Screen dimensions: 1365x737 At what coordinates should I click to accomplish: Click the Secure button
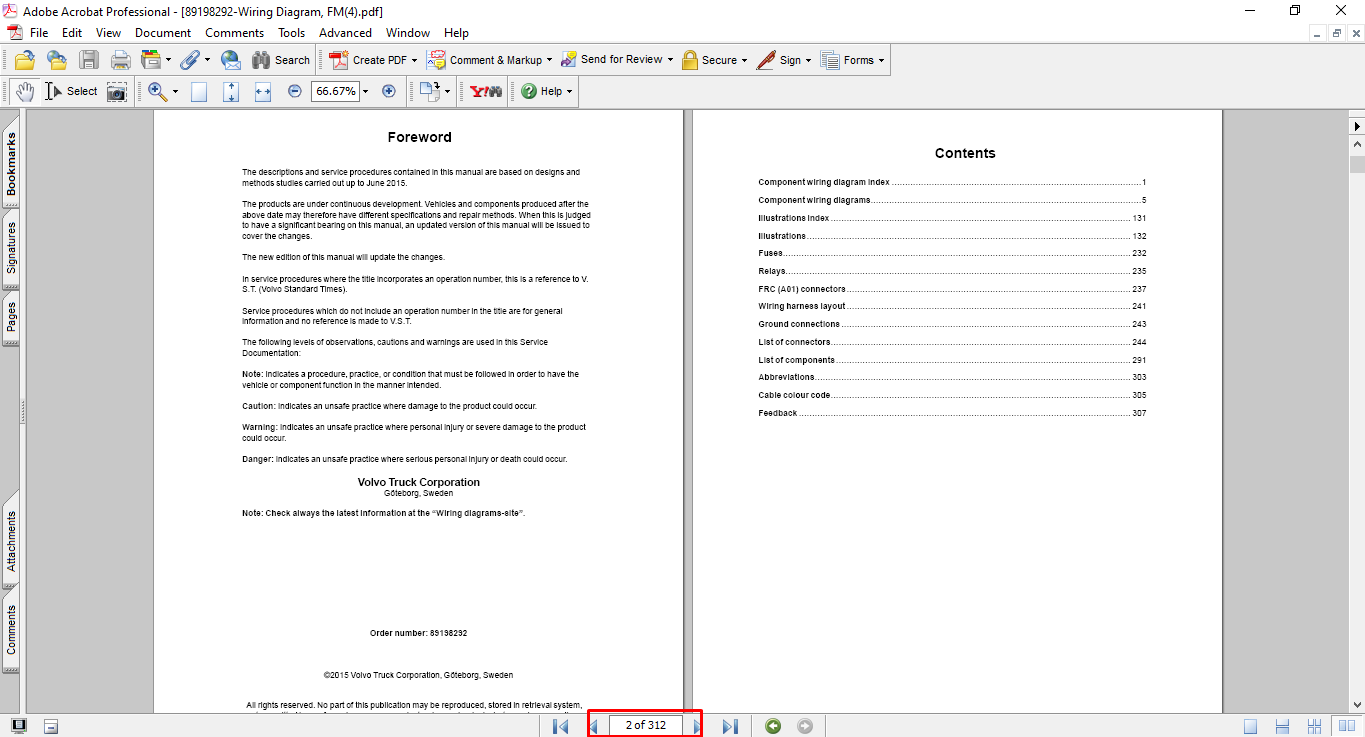tap(714, 60)
